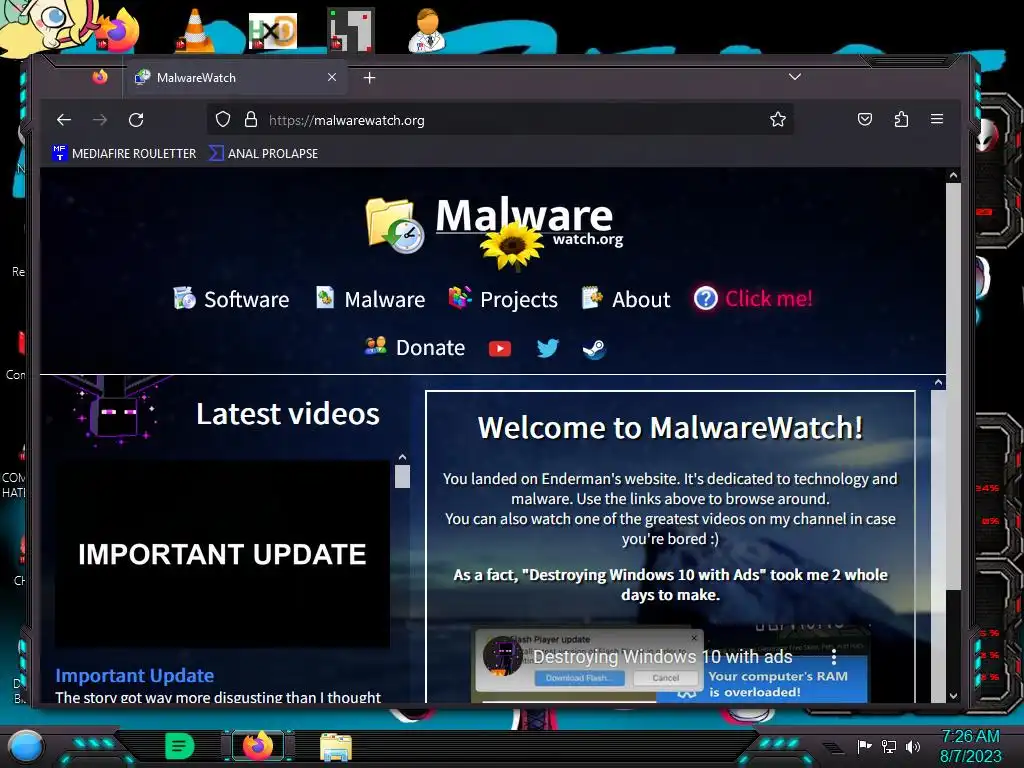Open the Projects nav link
Image resolution: width=1024 pixels, height=768 pixels.
504,299
